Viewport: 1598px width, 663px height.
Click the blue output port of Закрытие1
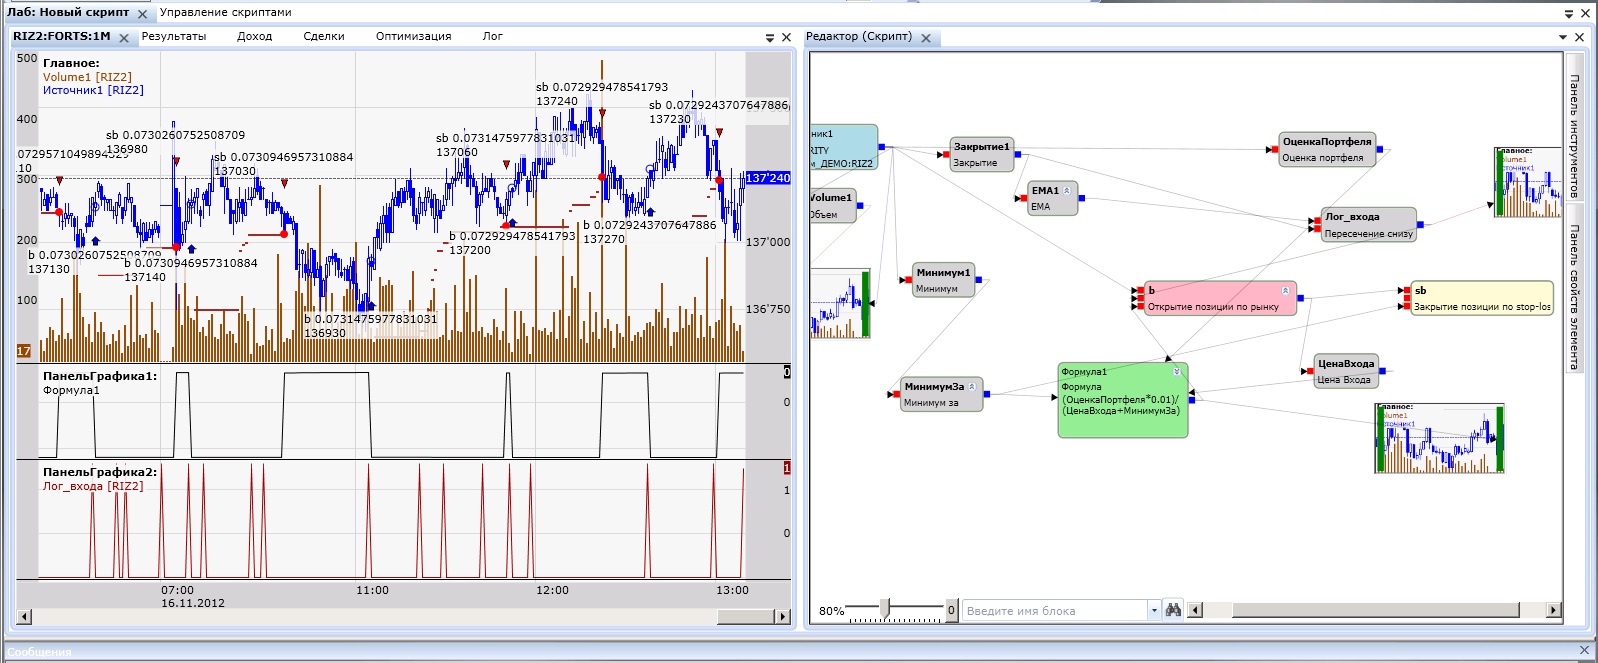point(1018,154)
